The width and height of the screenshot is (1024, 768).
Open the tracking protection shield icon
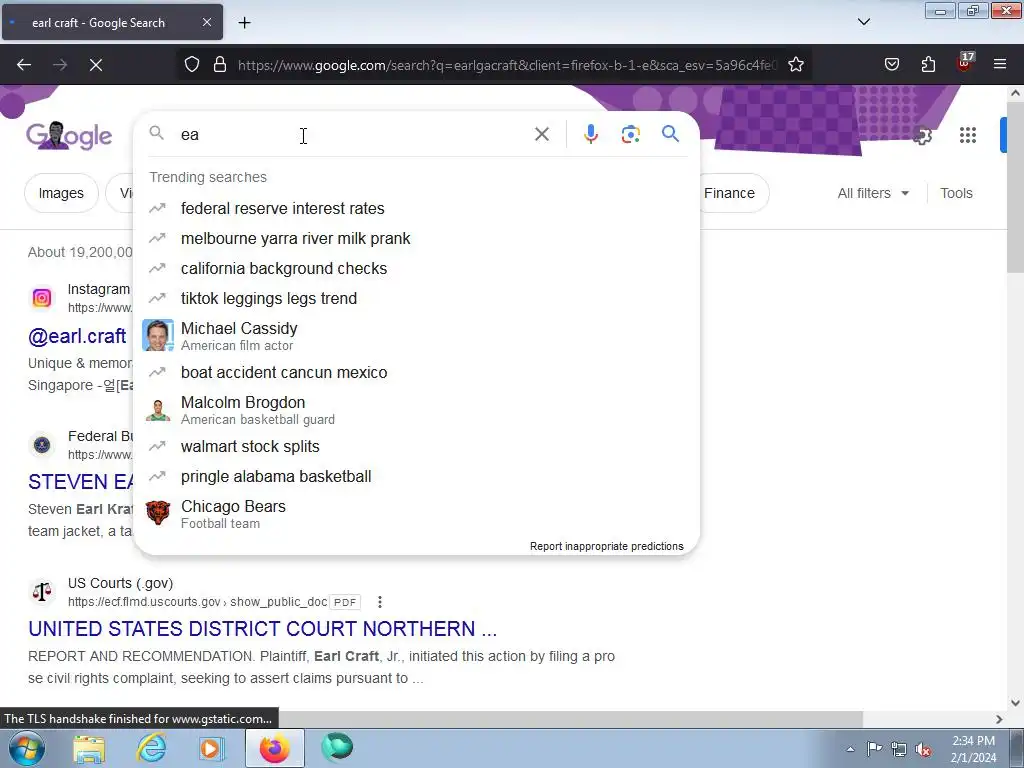point(191,65)
